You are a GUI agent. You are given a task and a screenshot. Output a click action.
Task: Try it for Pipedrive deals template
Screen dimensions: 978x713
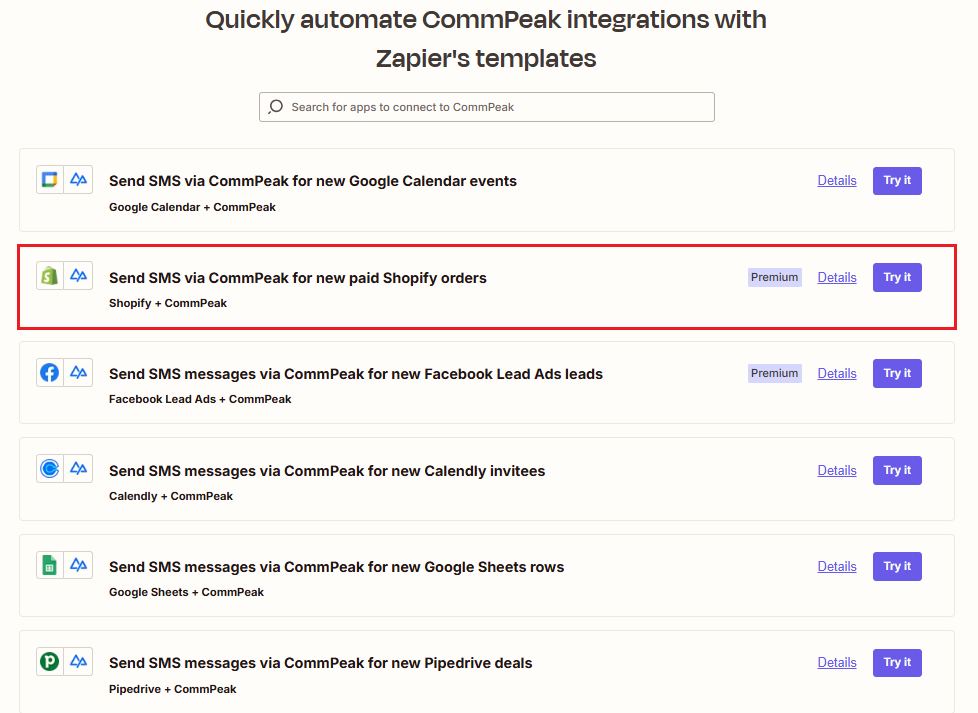coord(897,662)
